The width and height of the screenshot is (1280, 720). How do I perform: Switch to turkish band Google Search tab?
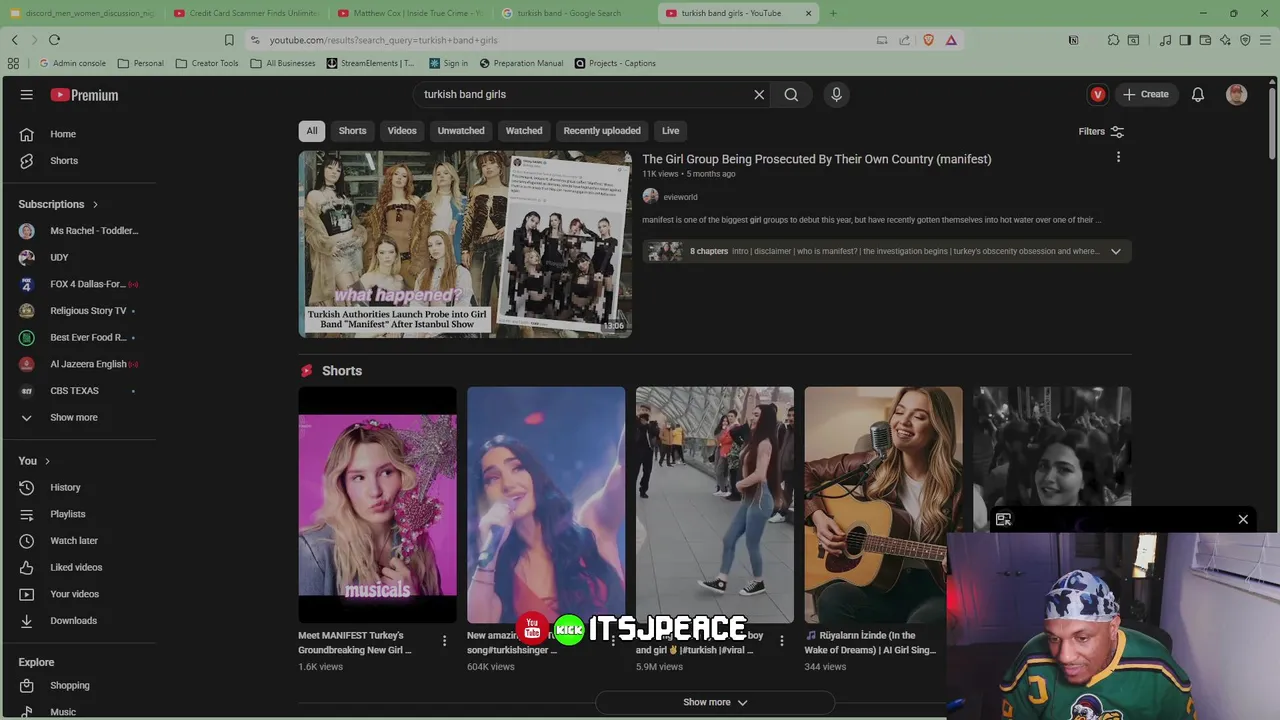(x=574, y=13)
